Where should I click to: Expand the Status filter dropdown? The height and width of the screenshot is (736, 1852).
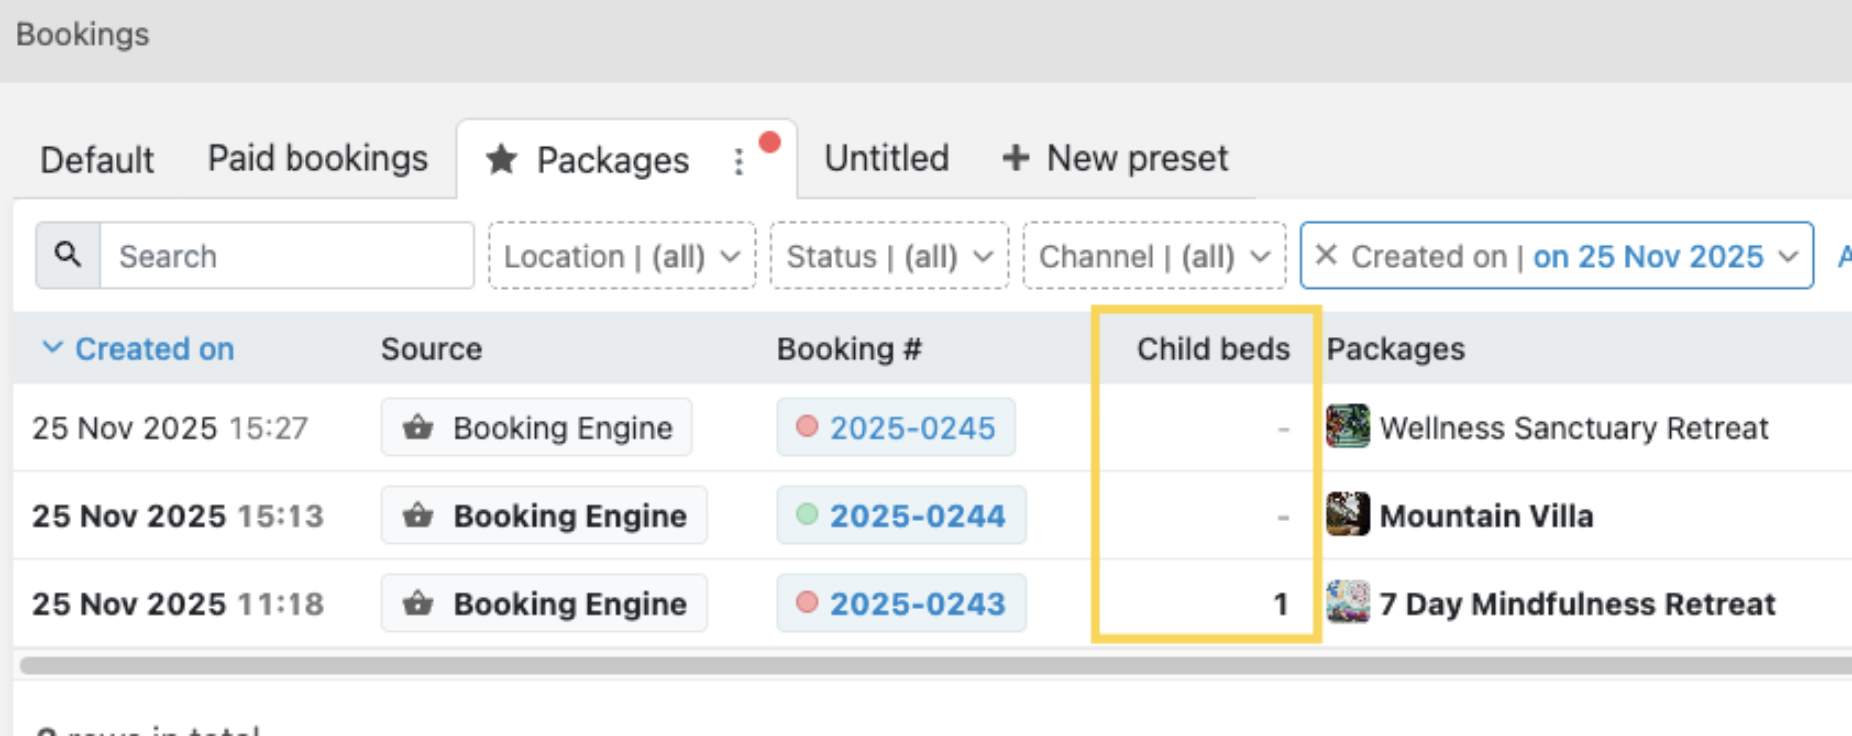[x=889, y=256]
